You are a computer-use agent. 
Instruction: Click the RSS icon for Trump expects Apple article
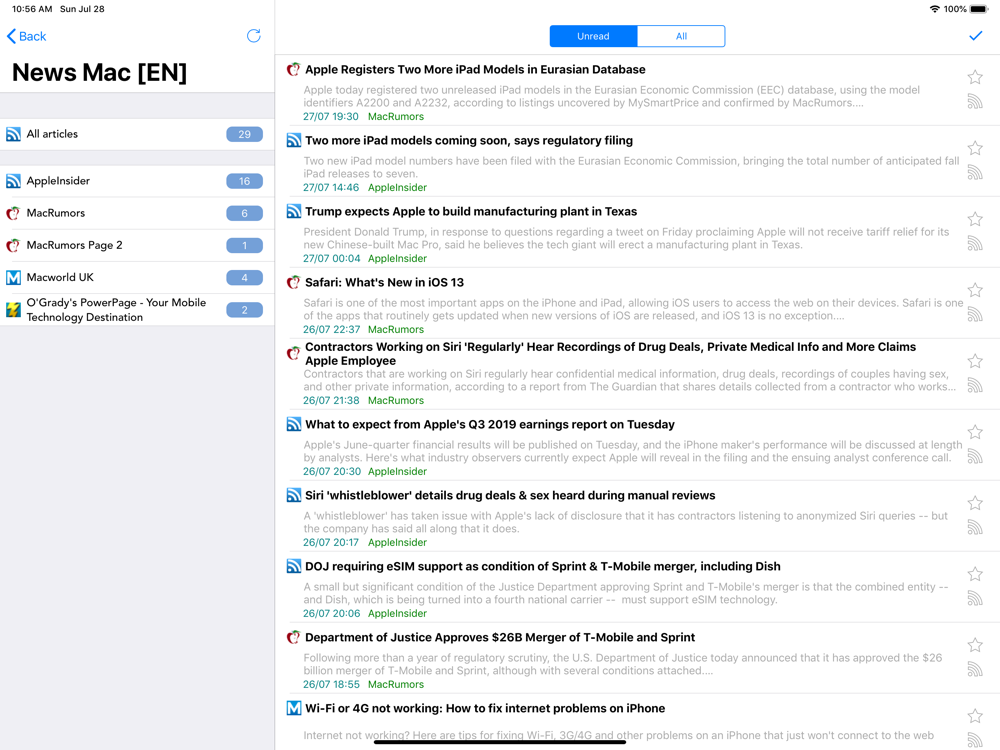coord(974,243)
